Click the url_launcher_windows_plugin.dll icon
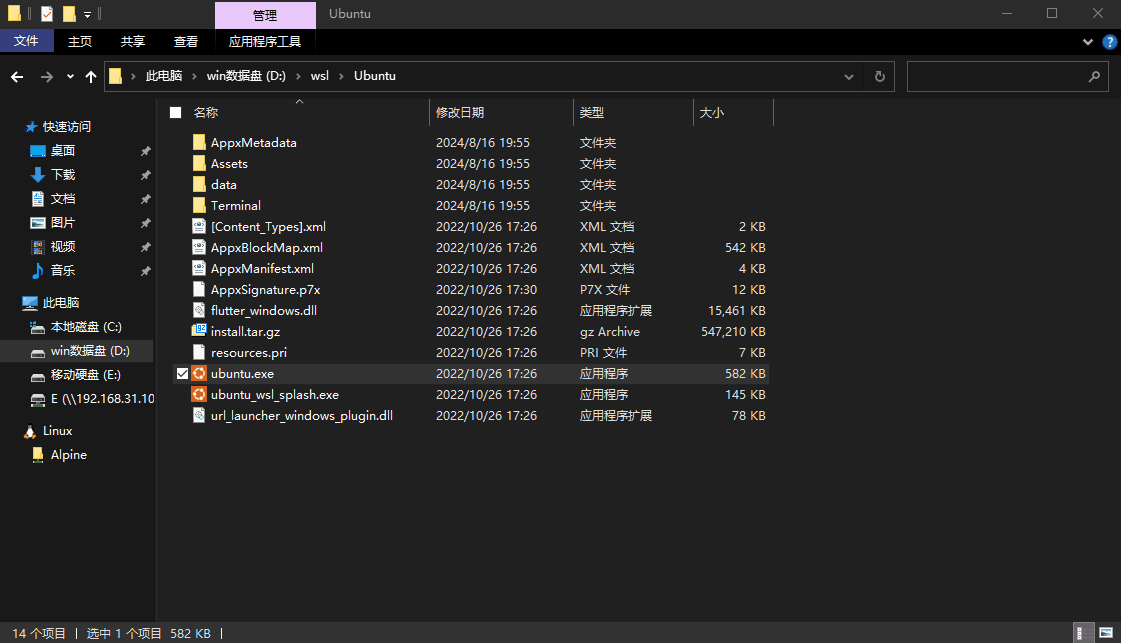Screen dimensions: 1121x643 199,416
